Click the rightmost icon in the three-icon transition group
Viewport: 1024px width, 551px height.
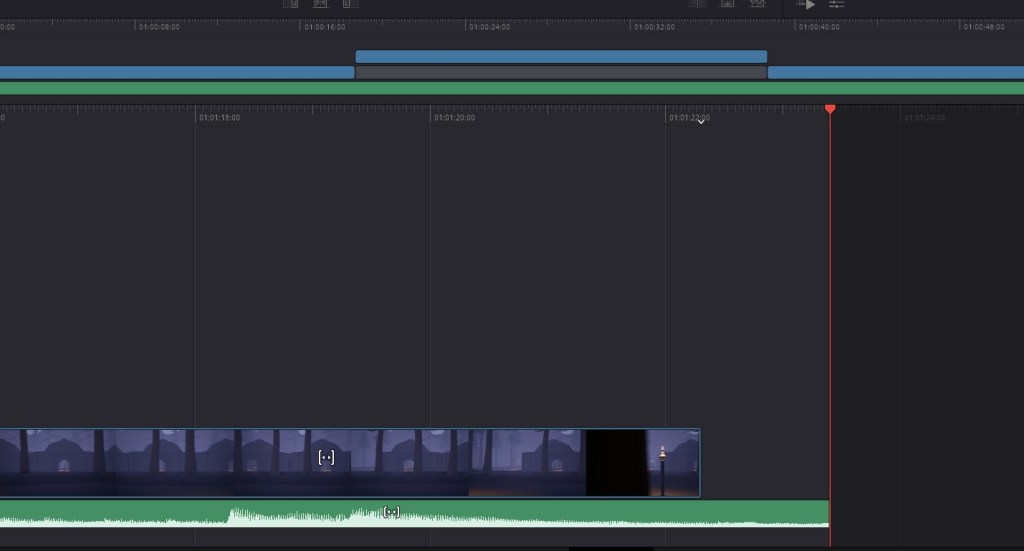[x=758, y=4]
